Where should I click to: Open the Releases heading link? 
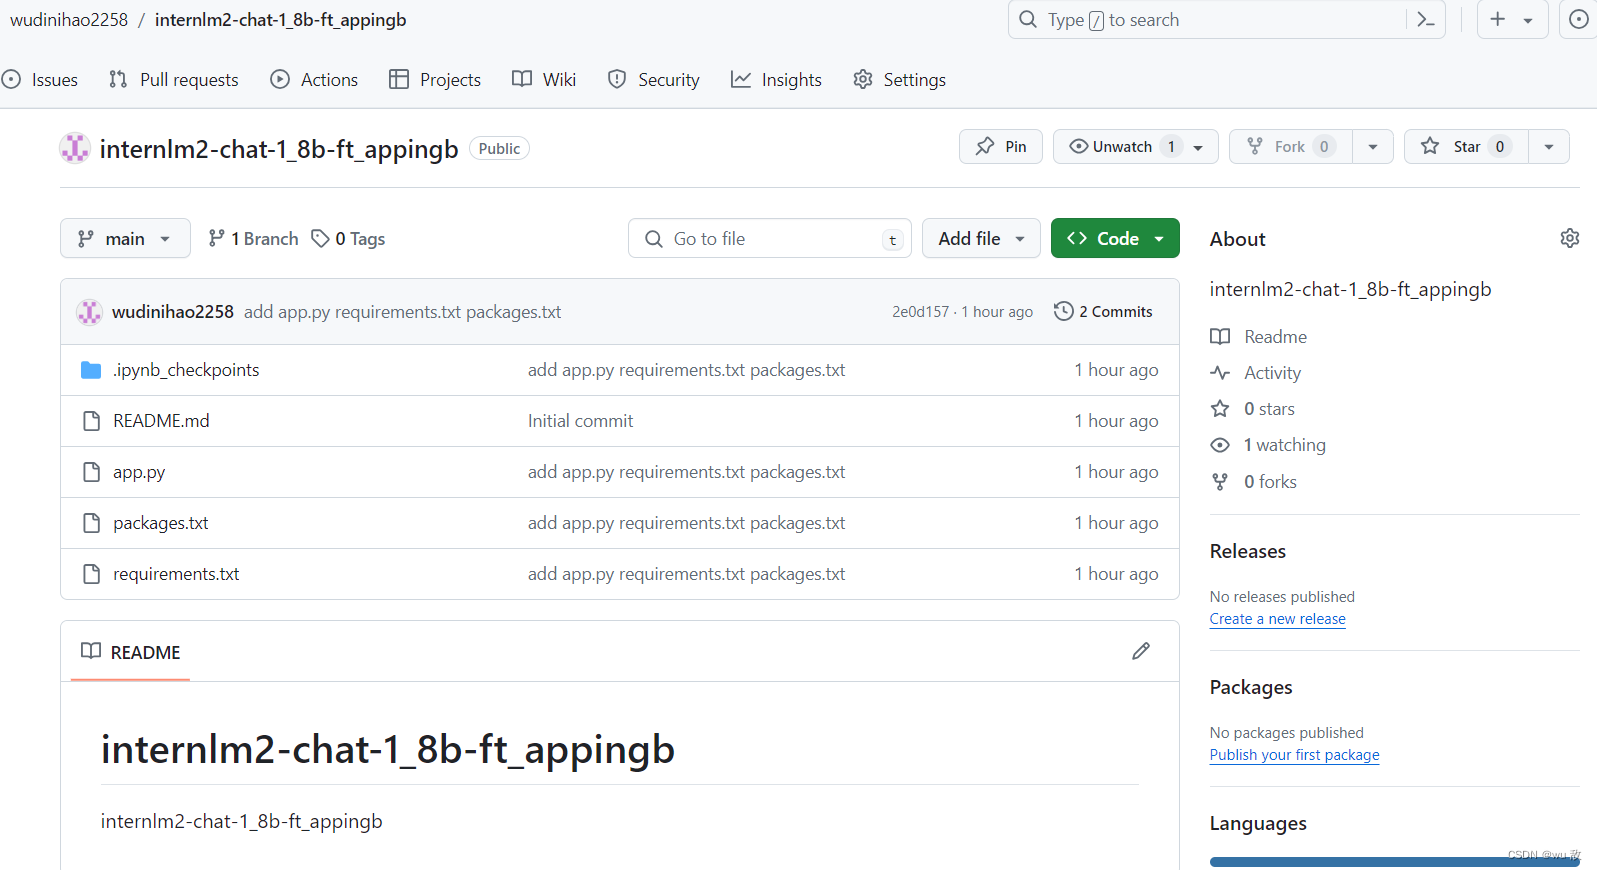tap(1248, 551)
